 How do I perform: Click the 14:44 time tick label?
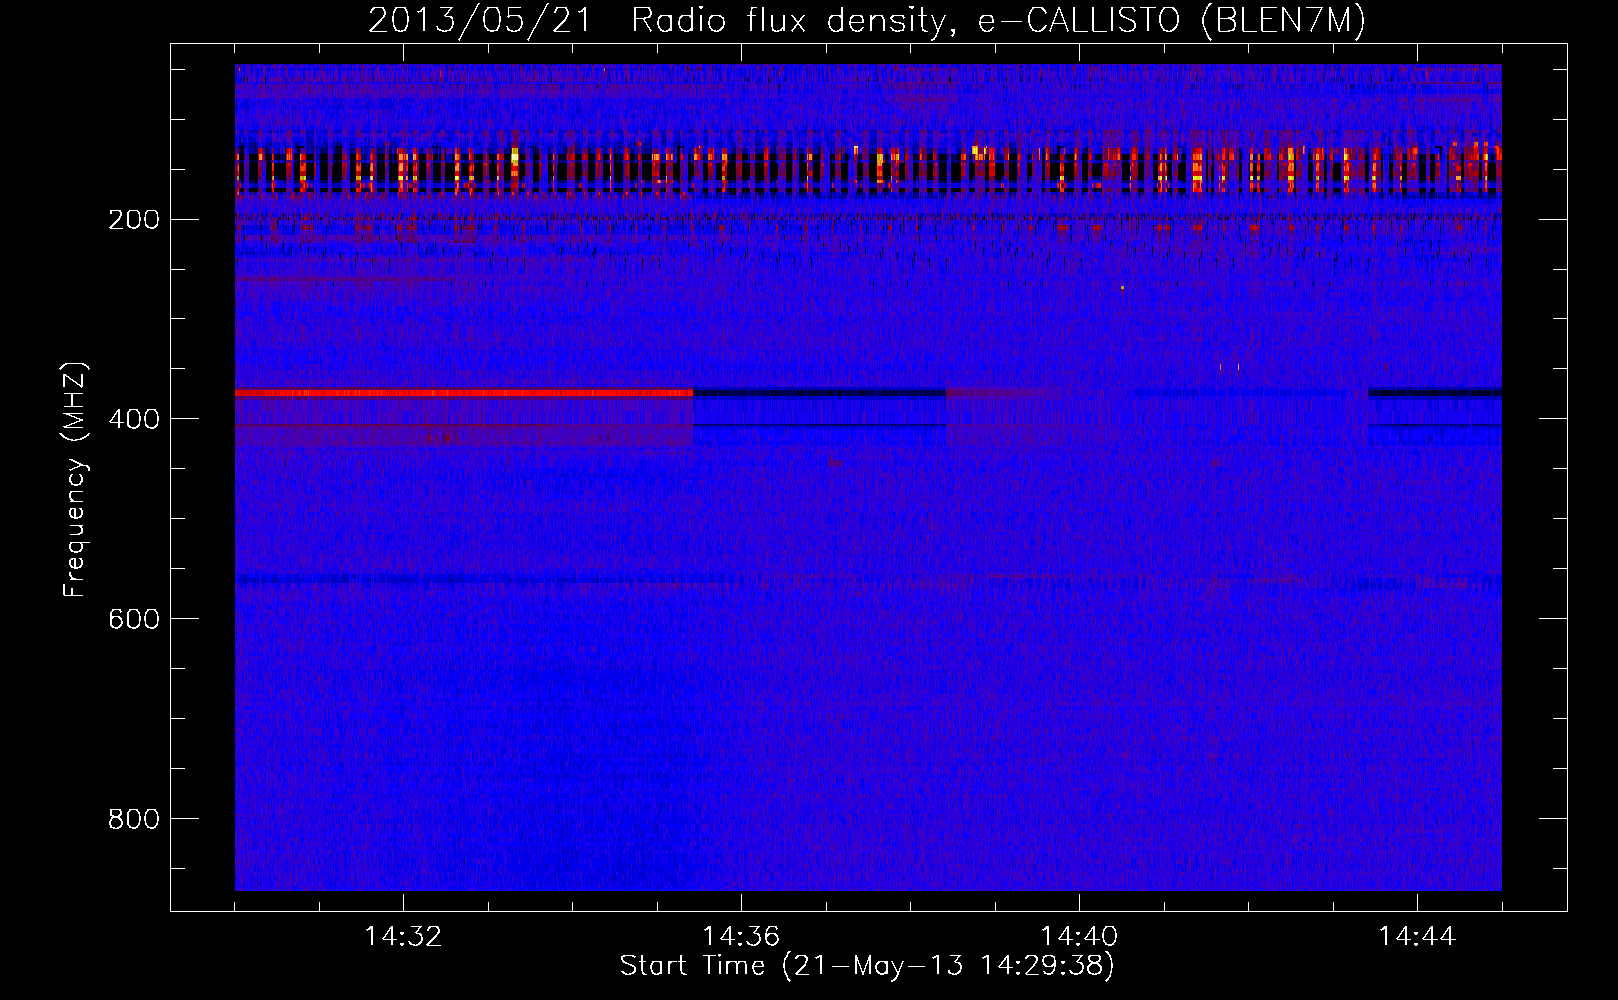click(1417, 937)
